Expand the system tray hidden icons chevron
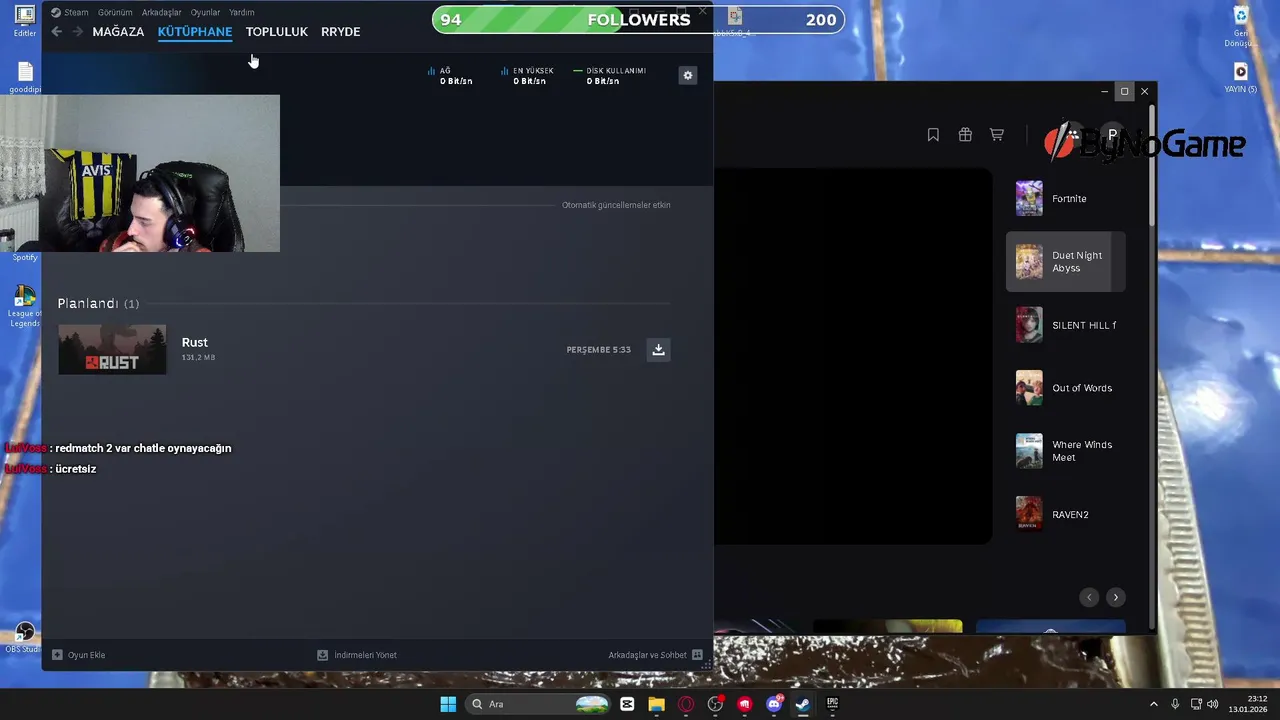This screenshot has width=1280, height=720. coord(1153,704)
